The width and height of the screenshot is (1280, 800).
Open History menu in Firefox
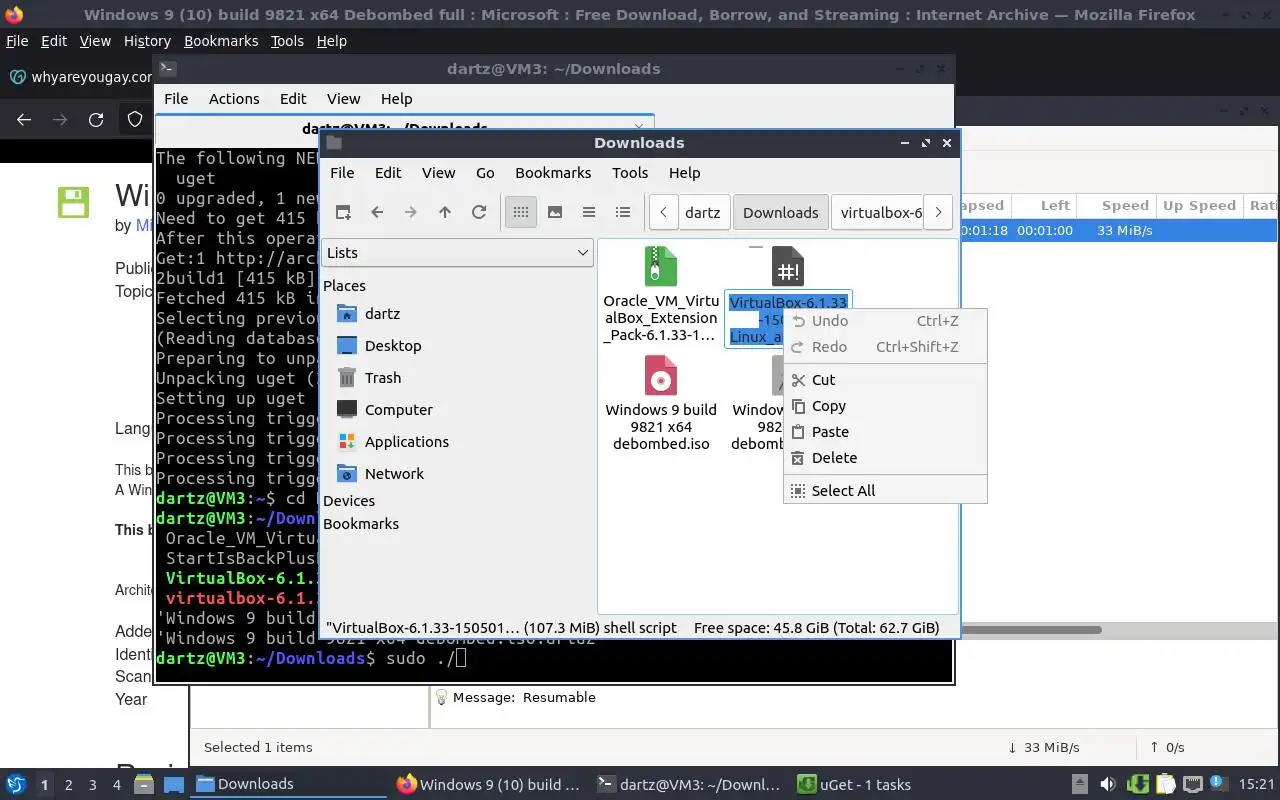click(x=147, y=41)
